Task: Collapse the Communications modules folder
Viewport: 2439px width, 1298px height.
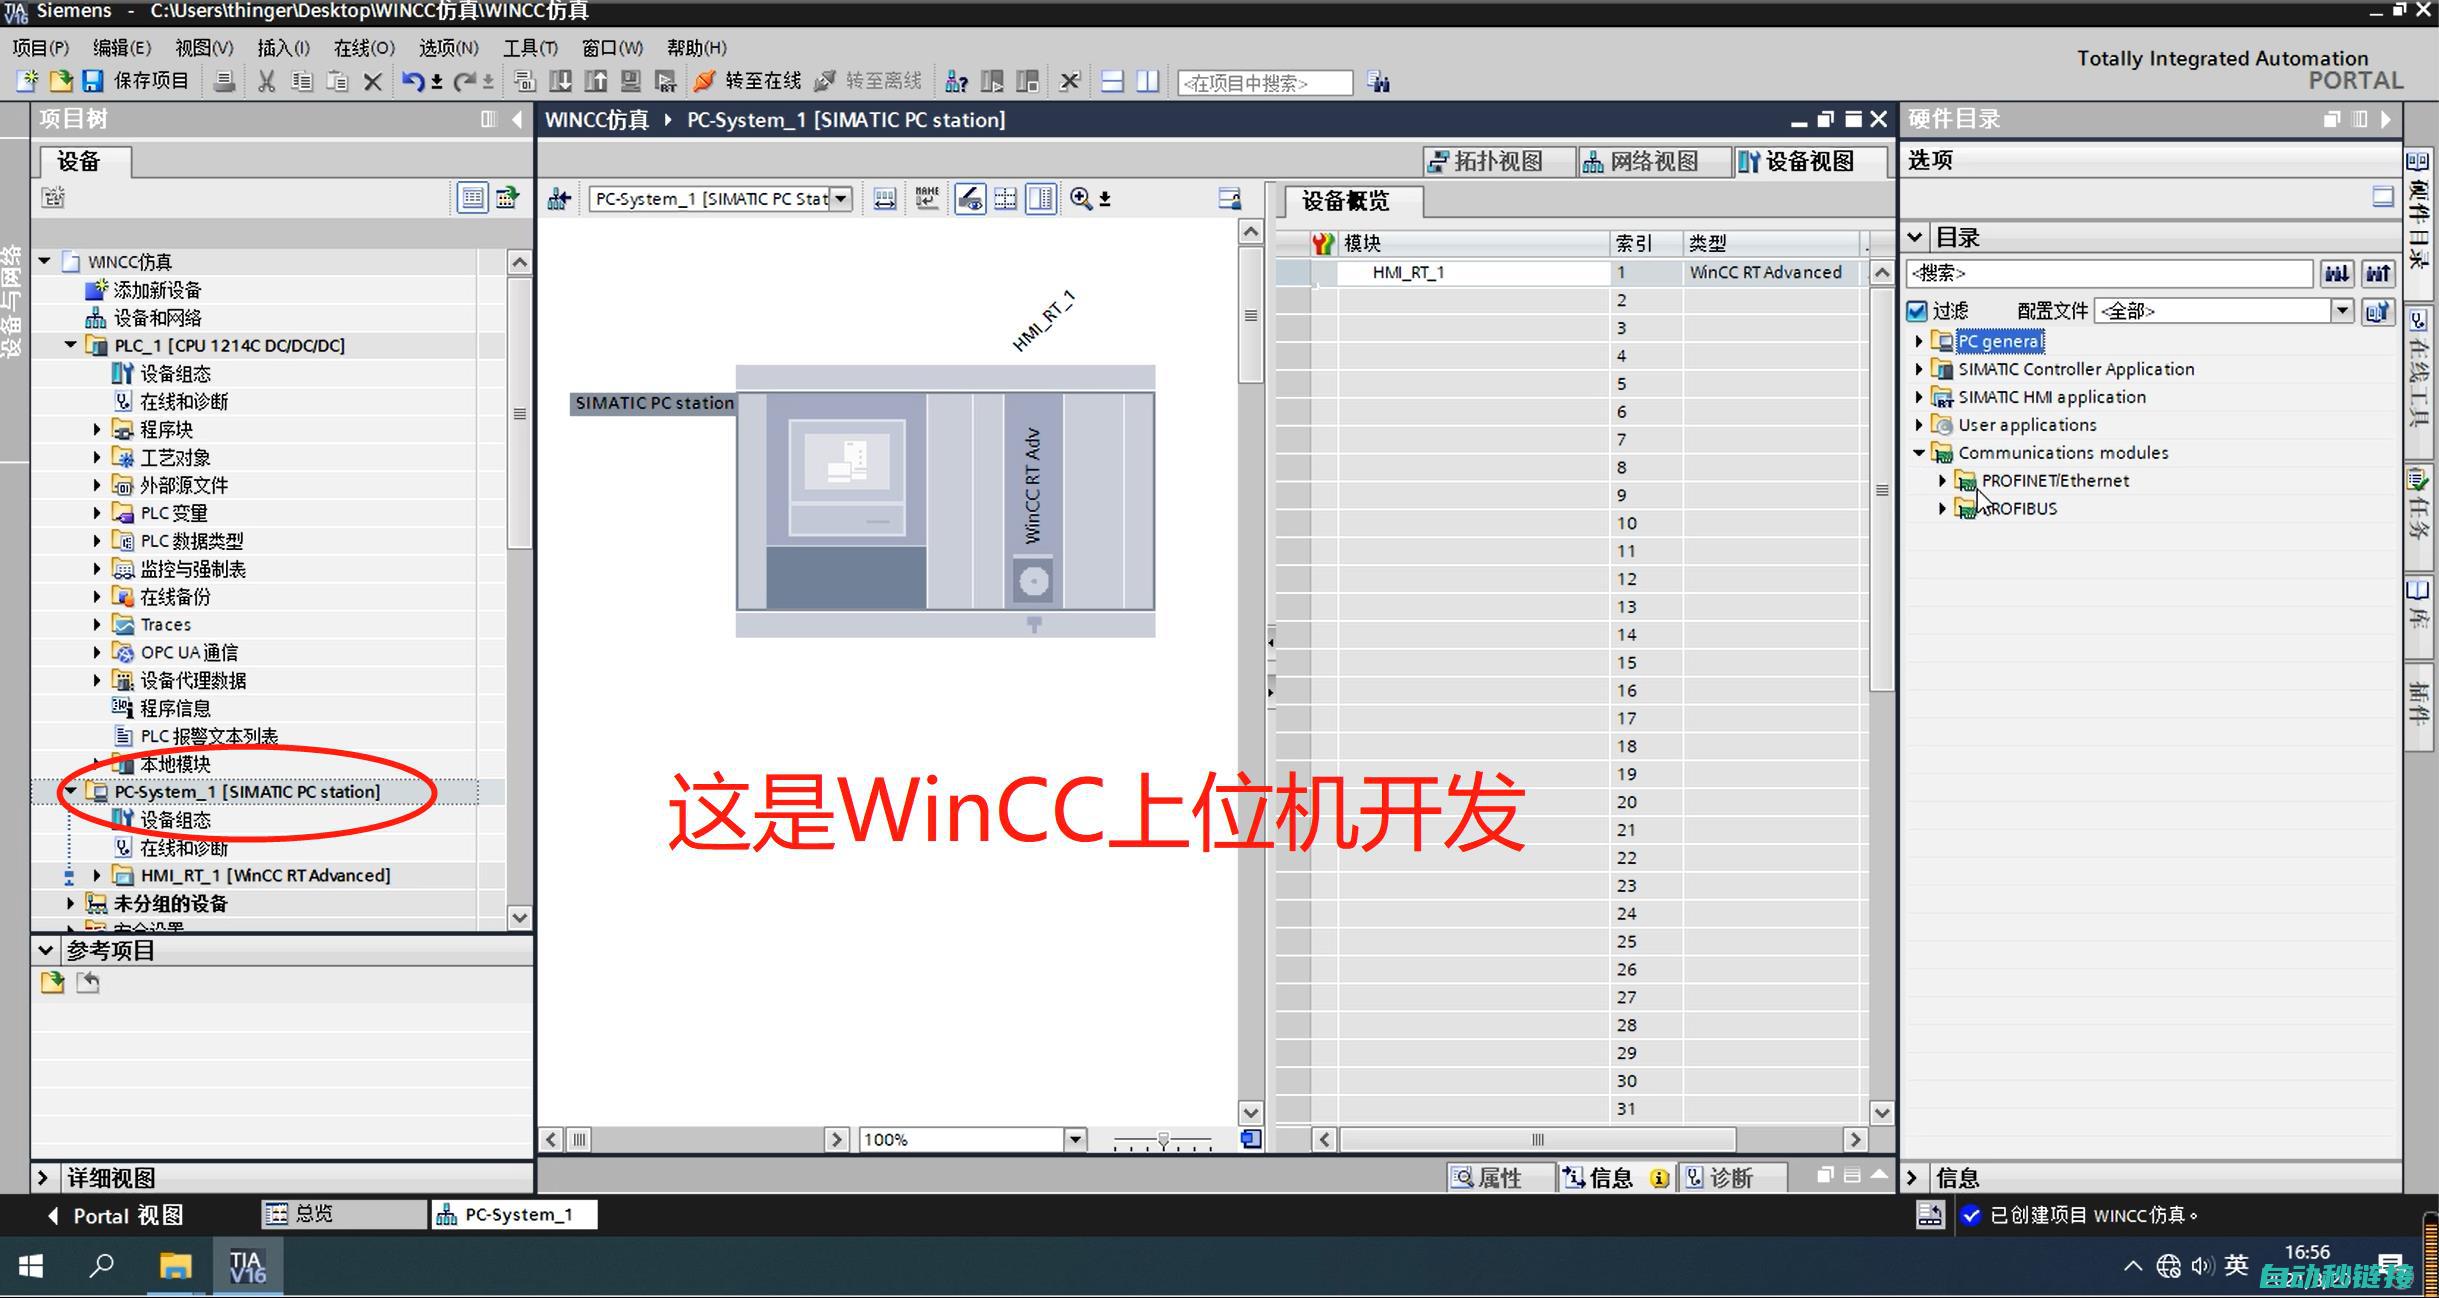Action: tap(1918, 453)
